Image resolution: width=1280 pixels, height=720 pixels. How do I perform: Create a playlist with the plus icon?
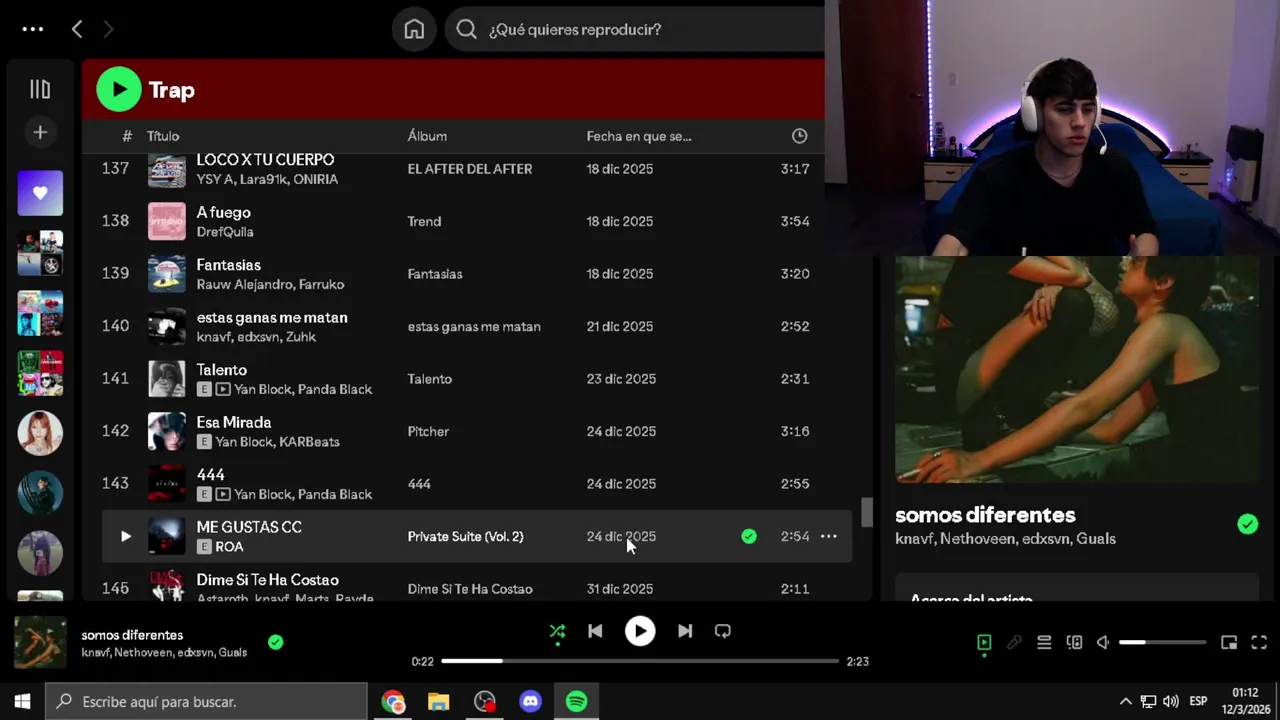[40, 132]
